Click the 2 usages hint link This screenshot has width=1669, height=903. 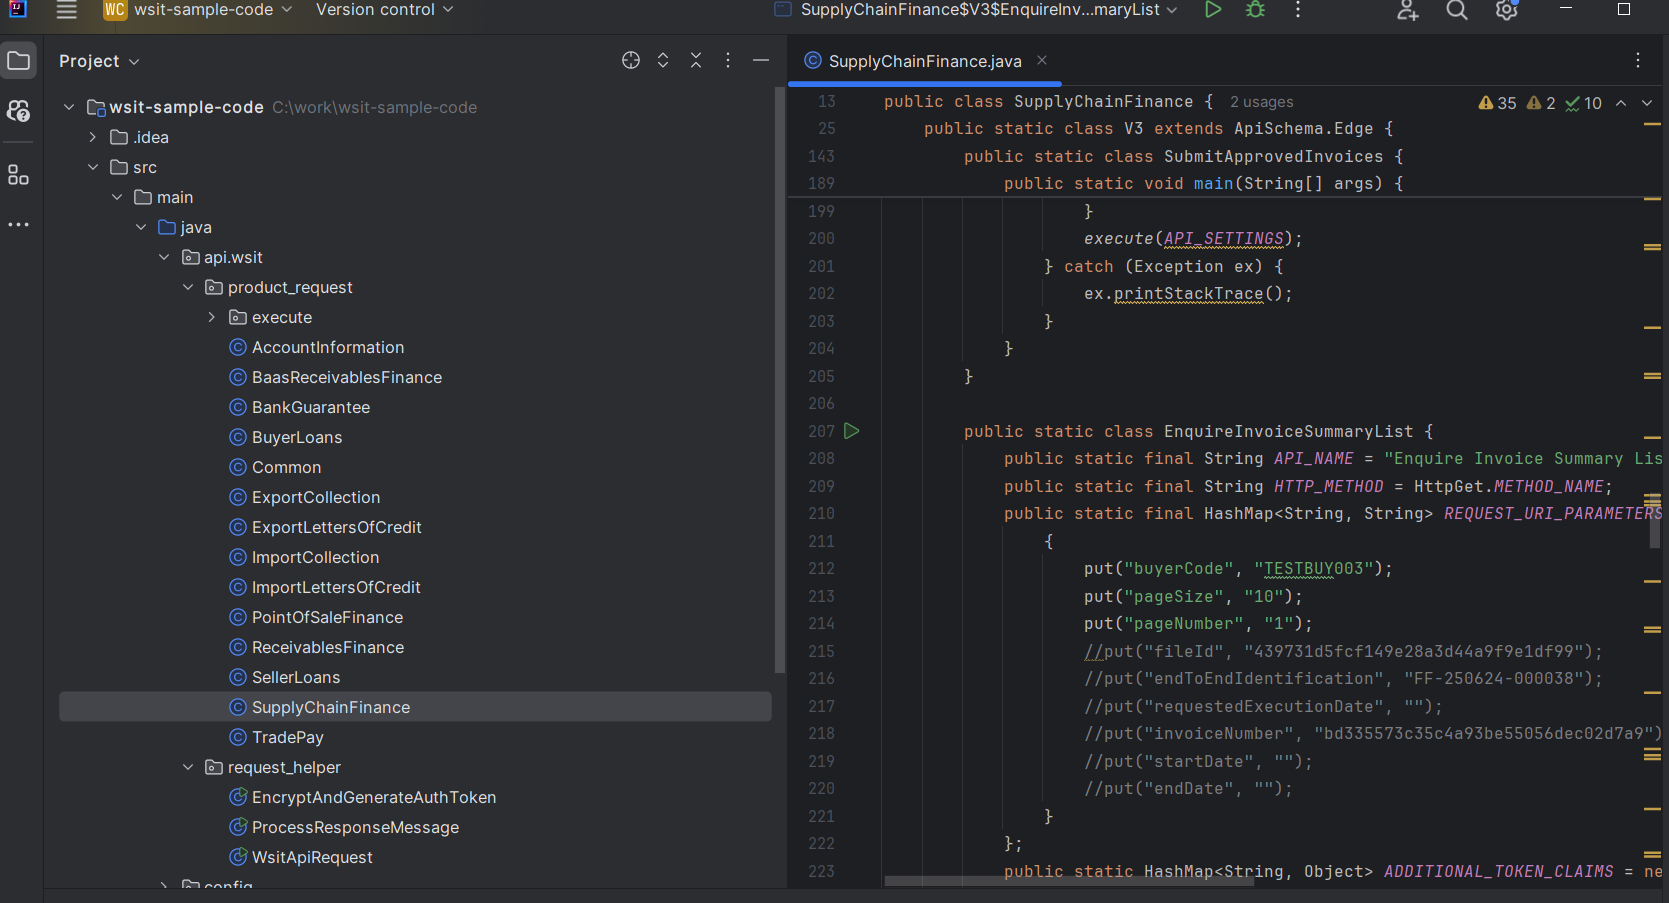1260,102
